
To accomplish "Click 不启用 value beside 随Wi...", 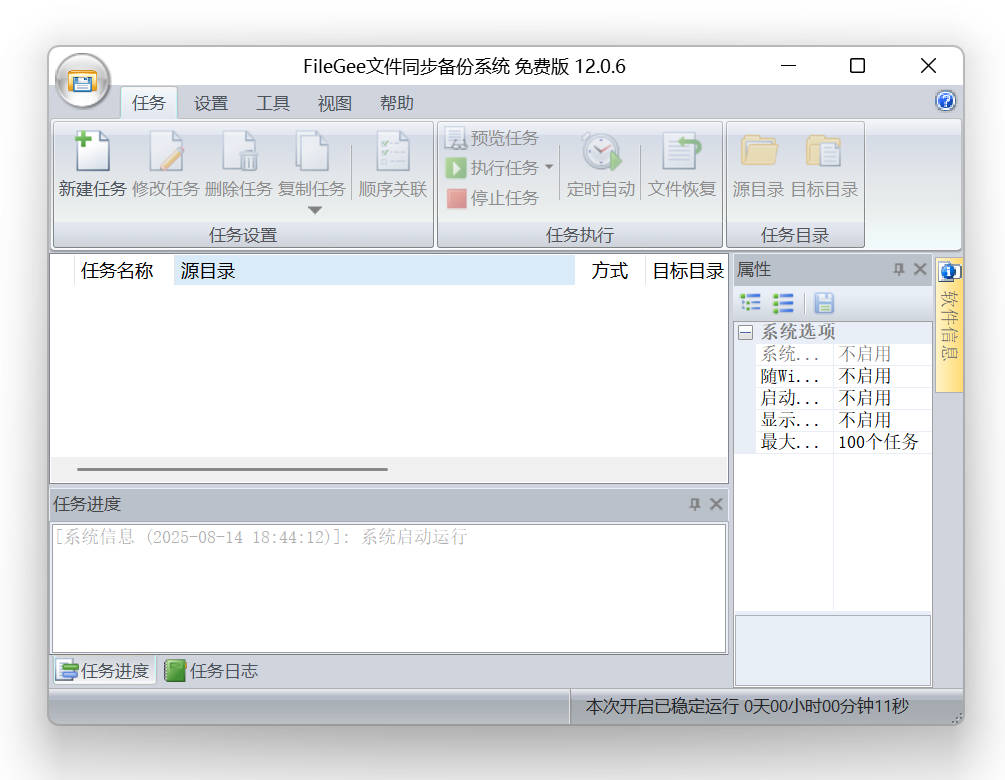I will (882, 376).
